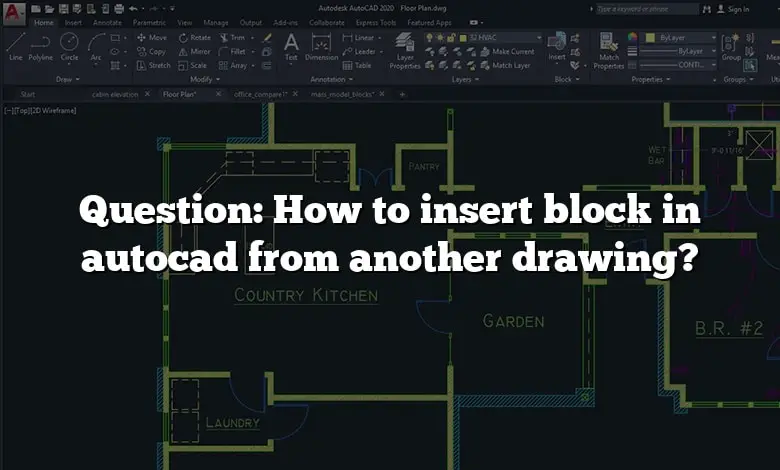Viewport: 780px width, 470px height.
Task: Expand the Annotation panel
Action: click(x=331, y=80)
